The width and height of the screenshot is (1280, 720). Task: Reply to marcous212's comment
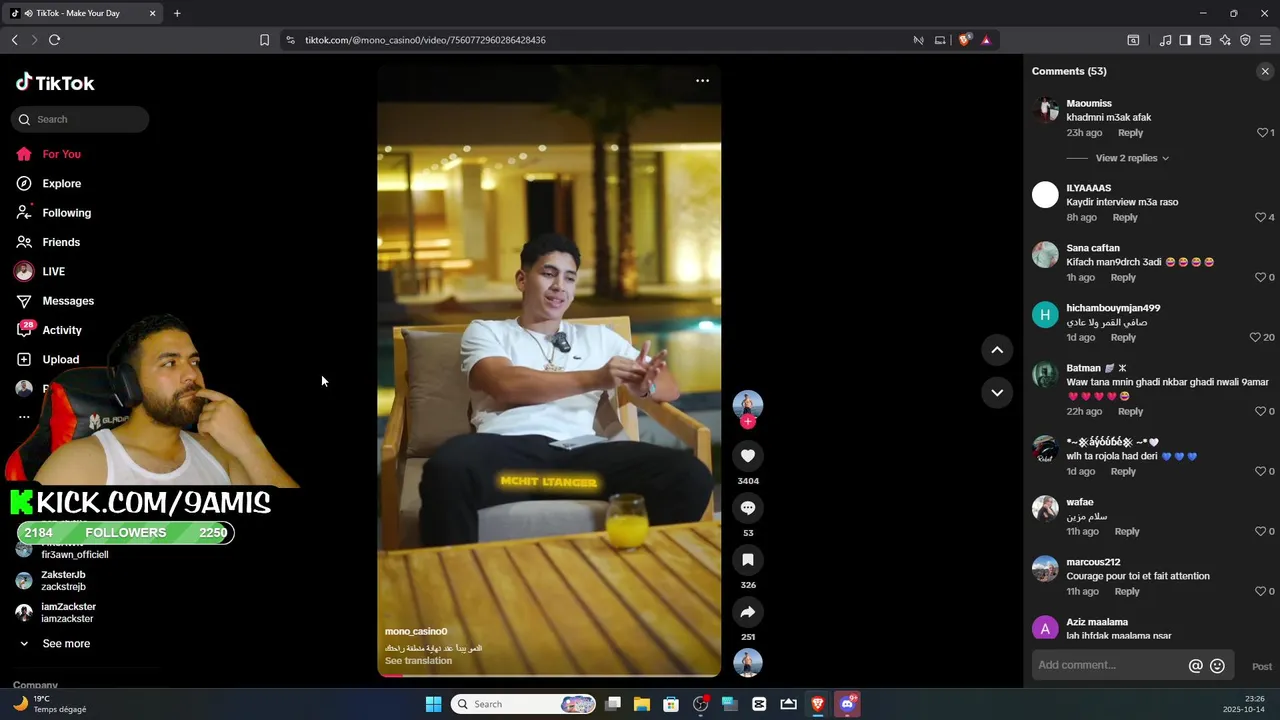coord(1127,592)
